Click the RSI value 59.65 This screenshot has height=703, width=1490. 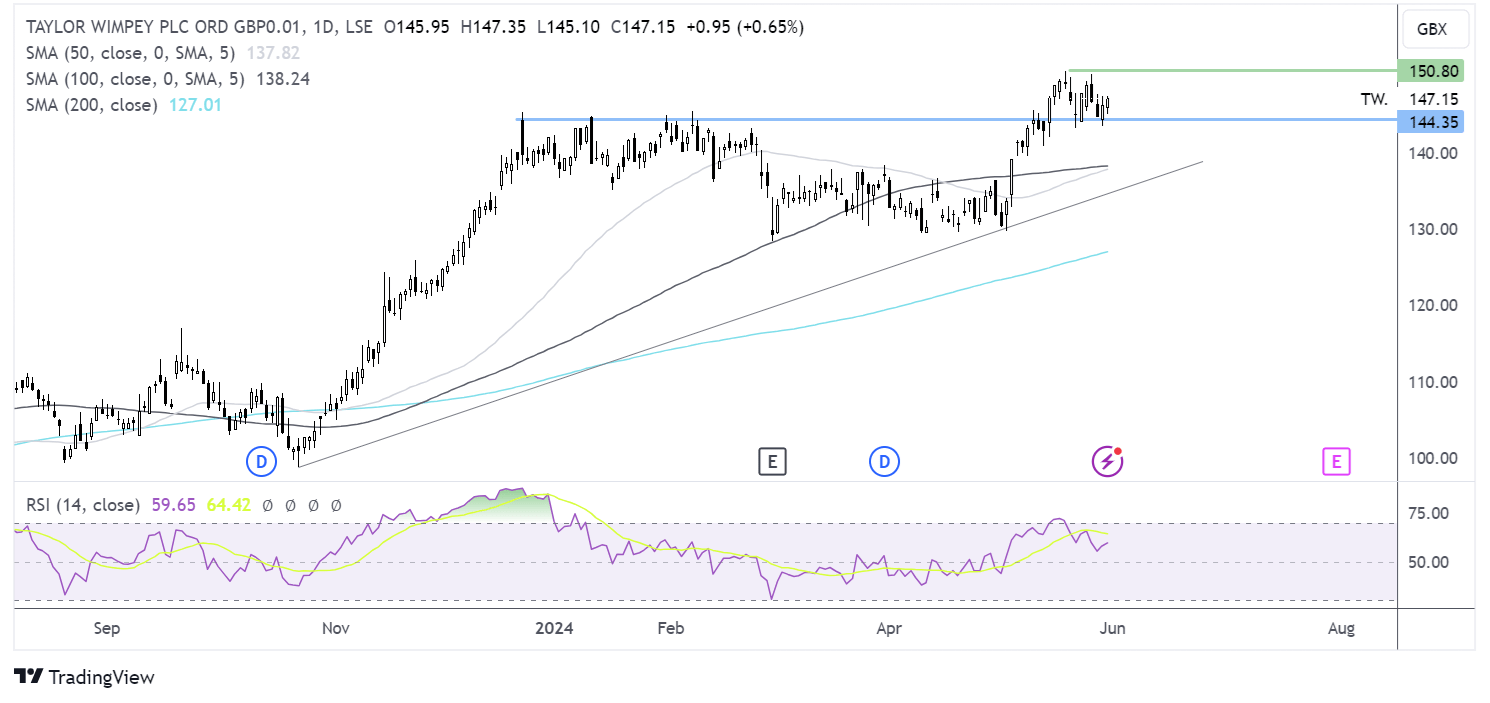pyautogui.click(x=173, y=505)
